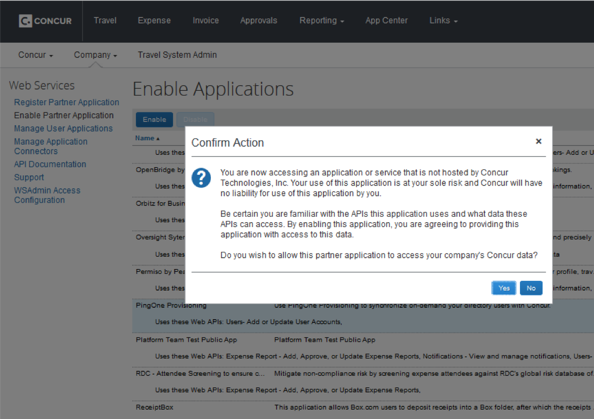
Task: Open Travel System Admin
Action: [x=177, y=55]
